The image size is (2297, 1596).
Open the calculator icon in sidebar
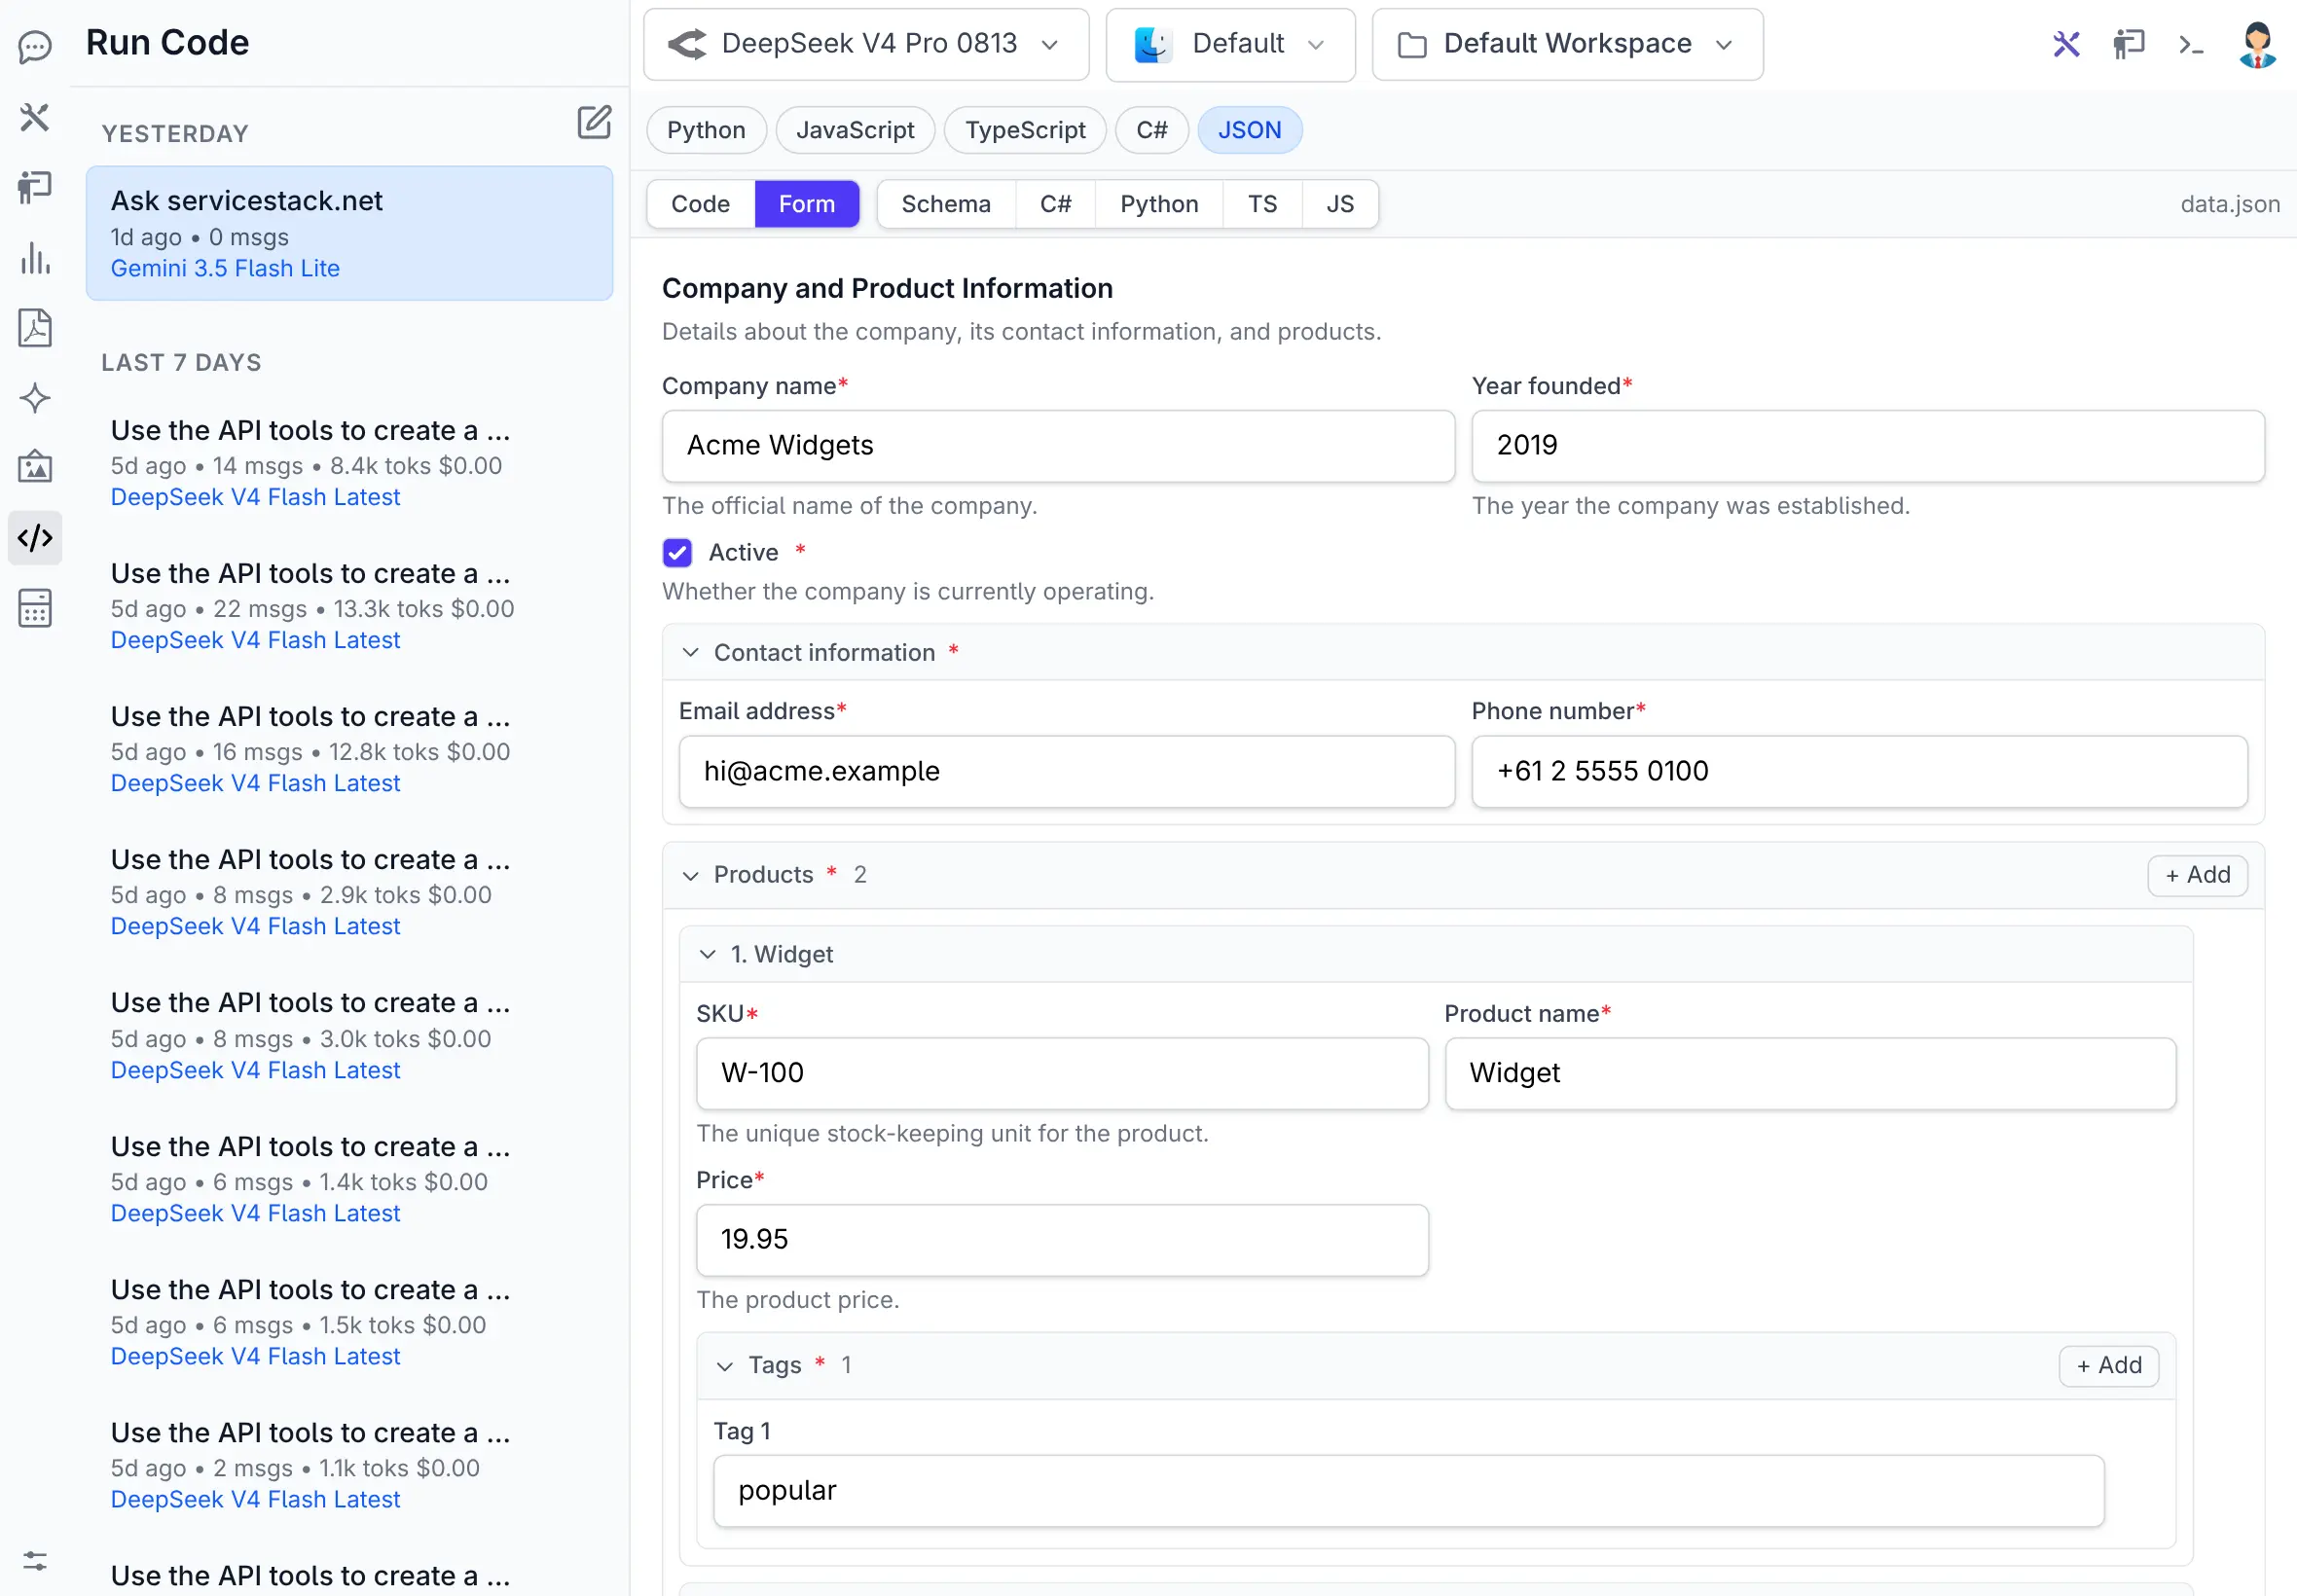click(x=35, y=608)
